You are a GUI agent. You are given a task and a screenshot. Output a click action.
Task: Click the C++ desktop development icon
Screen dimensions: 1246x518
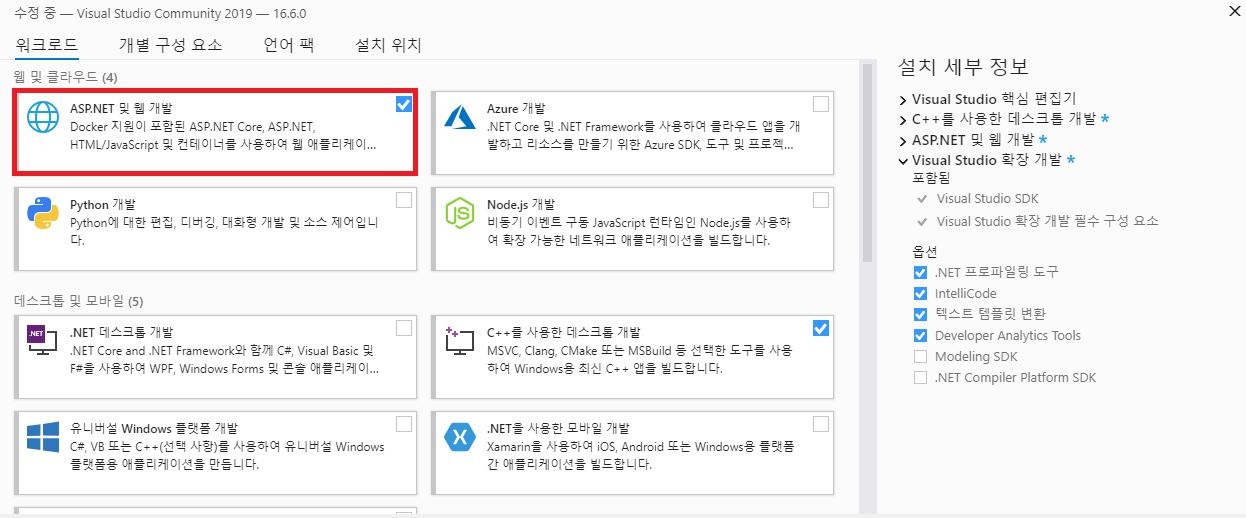tap(460, 341)
